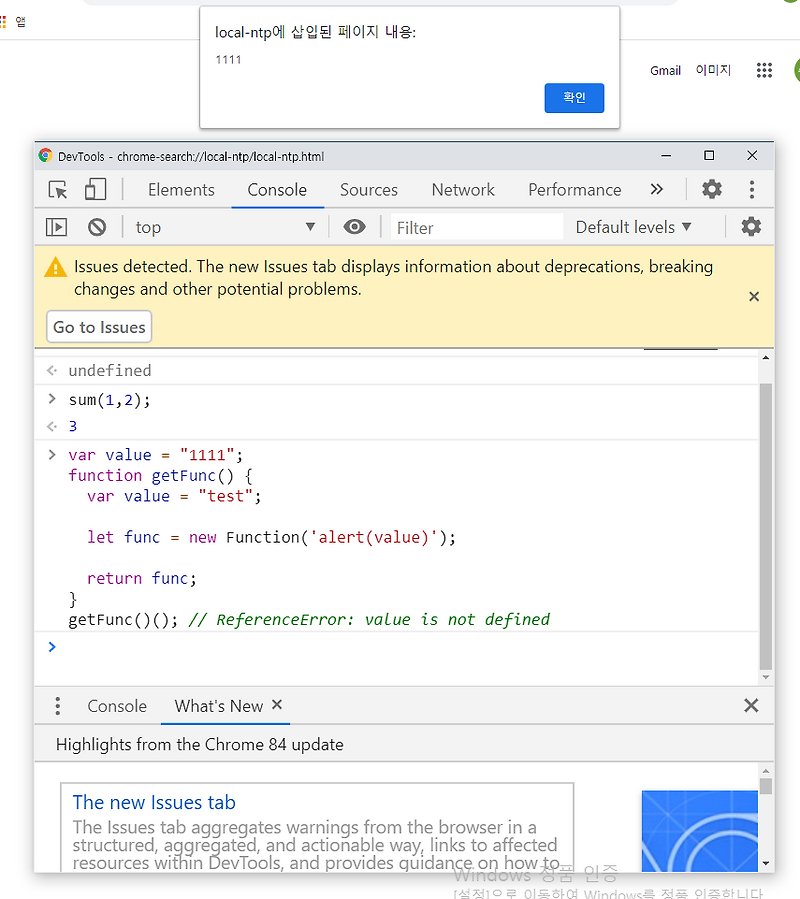Click the console scrollbar down arrow
Image resolution: width=800 pixels, height=899 pixels.
click(766, 677)
